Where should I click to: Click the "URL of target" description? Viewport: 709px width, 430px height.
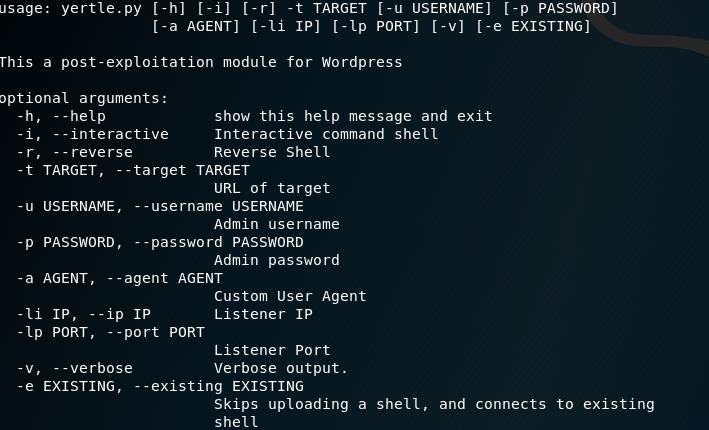tap(272, 188)
